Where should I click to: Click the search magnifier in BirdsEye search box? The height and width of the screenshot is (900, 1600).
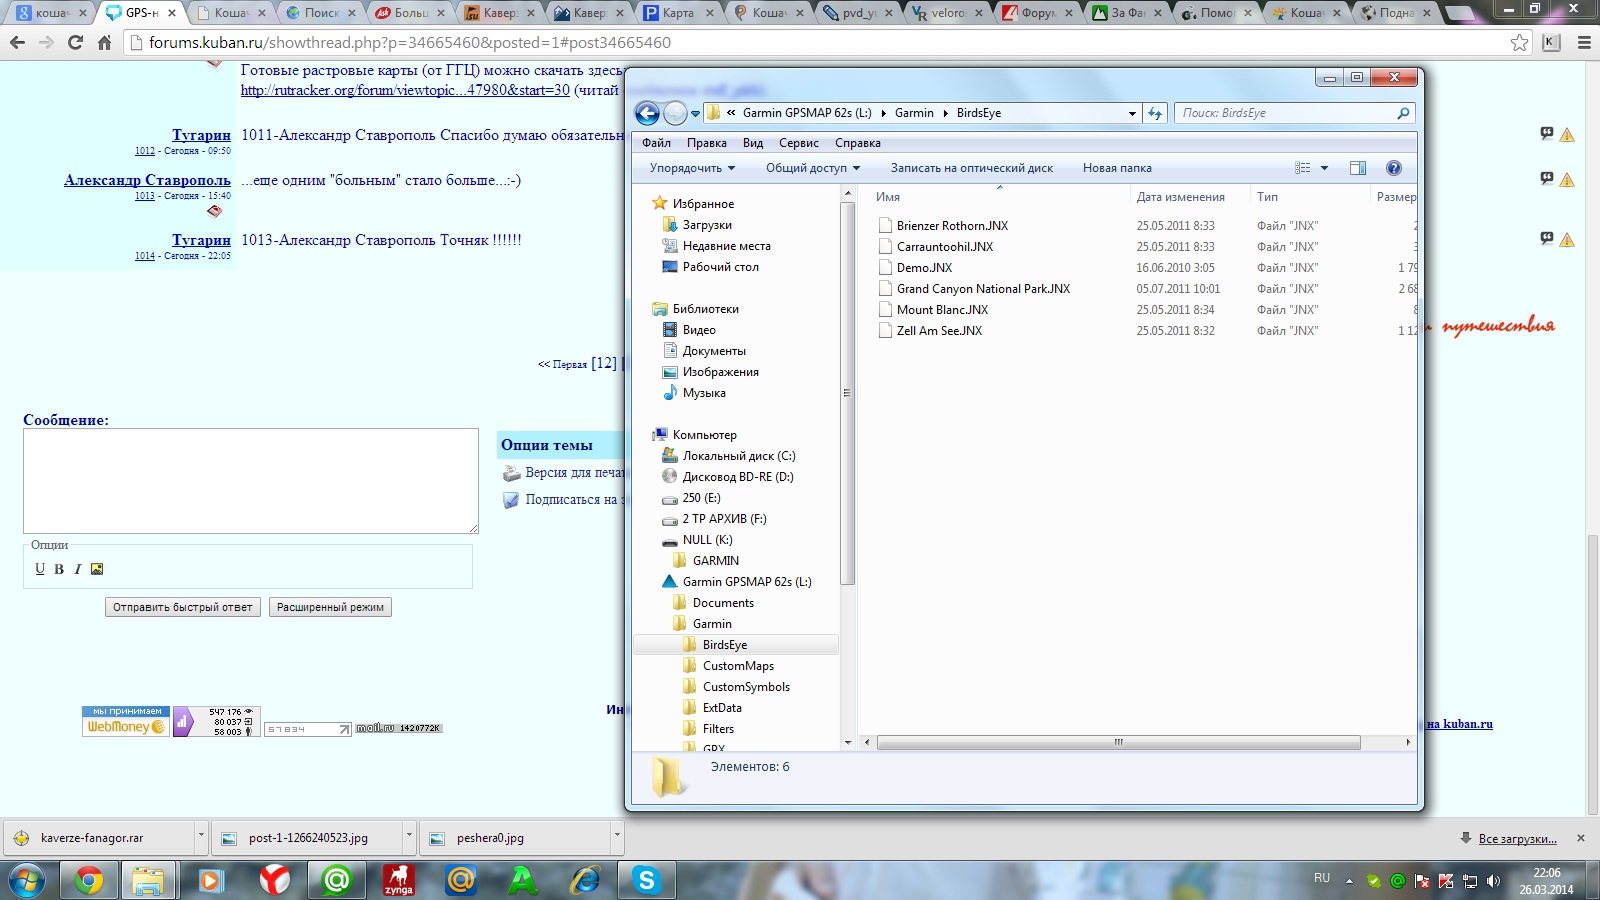tap(1403, 113)
